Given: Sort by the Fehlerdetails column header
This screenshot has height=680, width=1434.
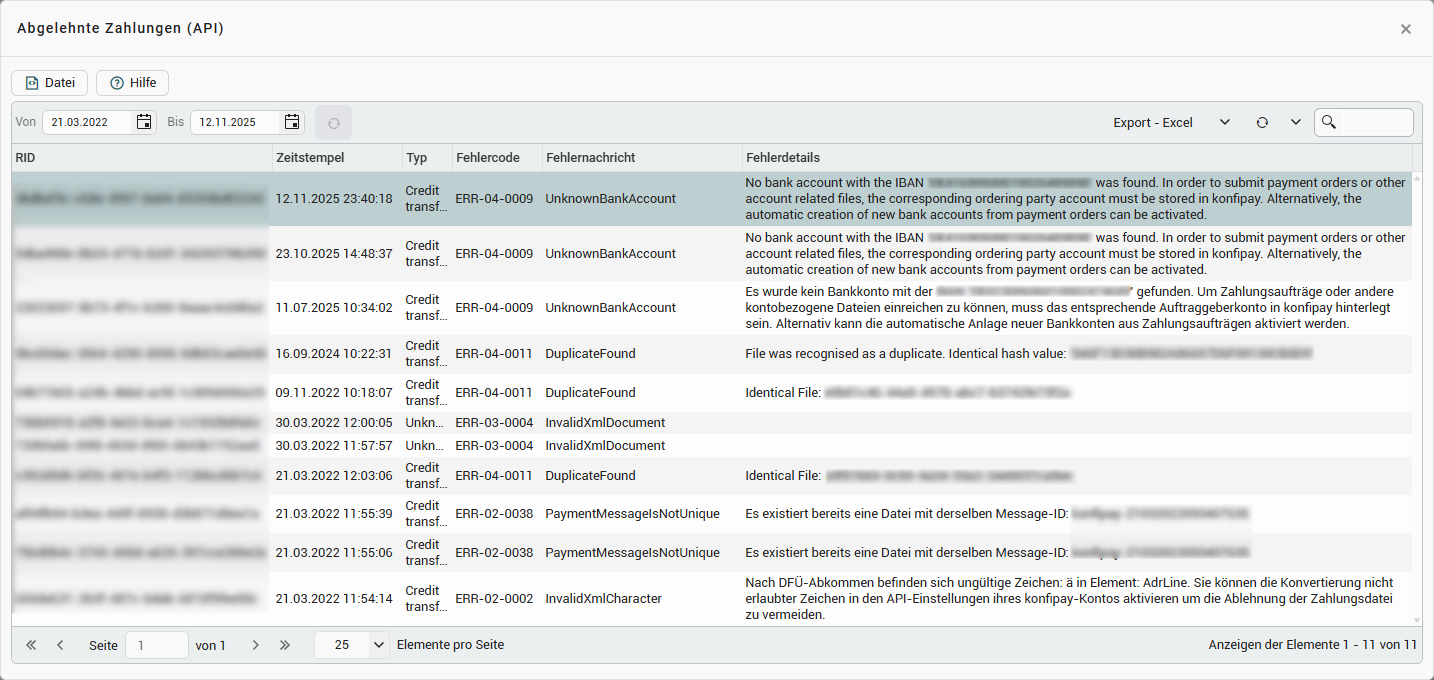Looking at the screenshot, I should 1077,158.
